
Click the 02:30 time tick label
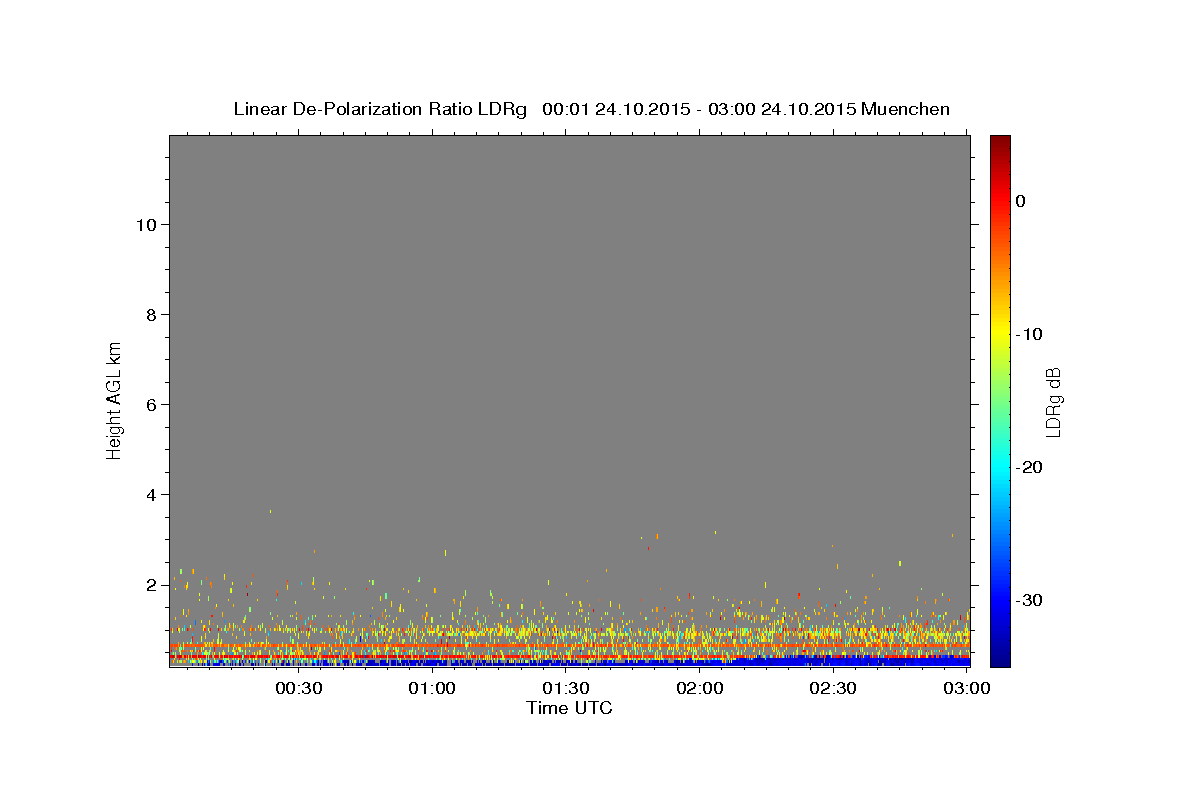(833, 688)
